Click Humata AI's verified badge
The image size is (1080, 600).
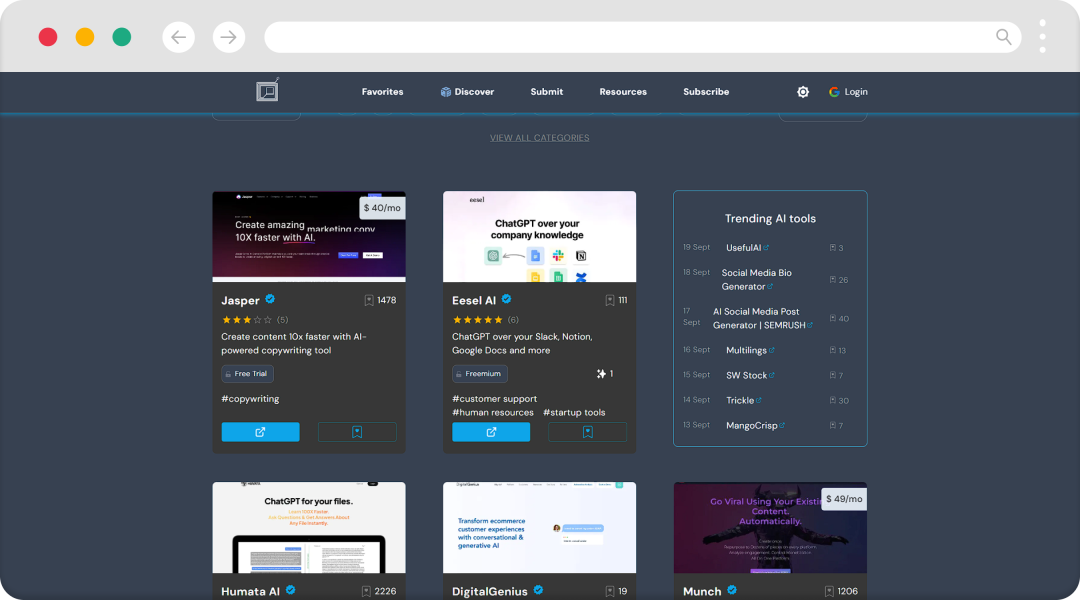[291, 590]
